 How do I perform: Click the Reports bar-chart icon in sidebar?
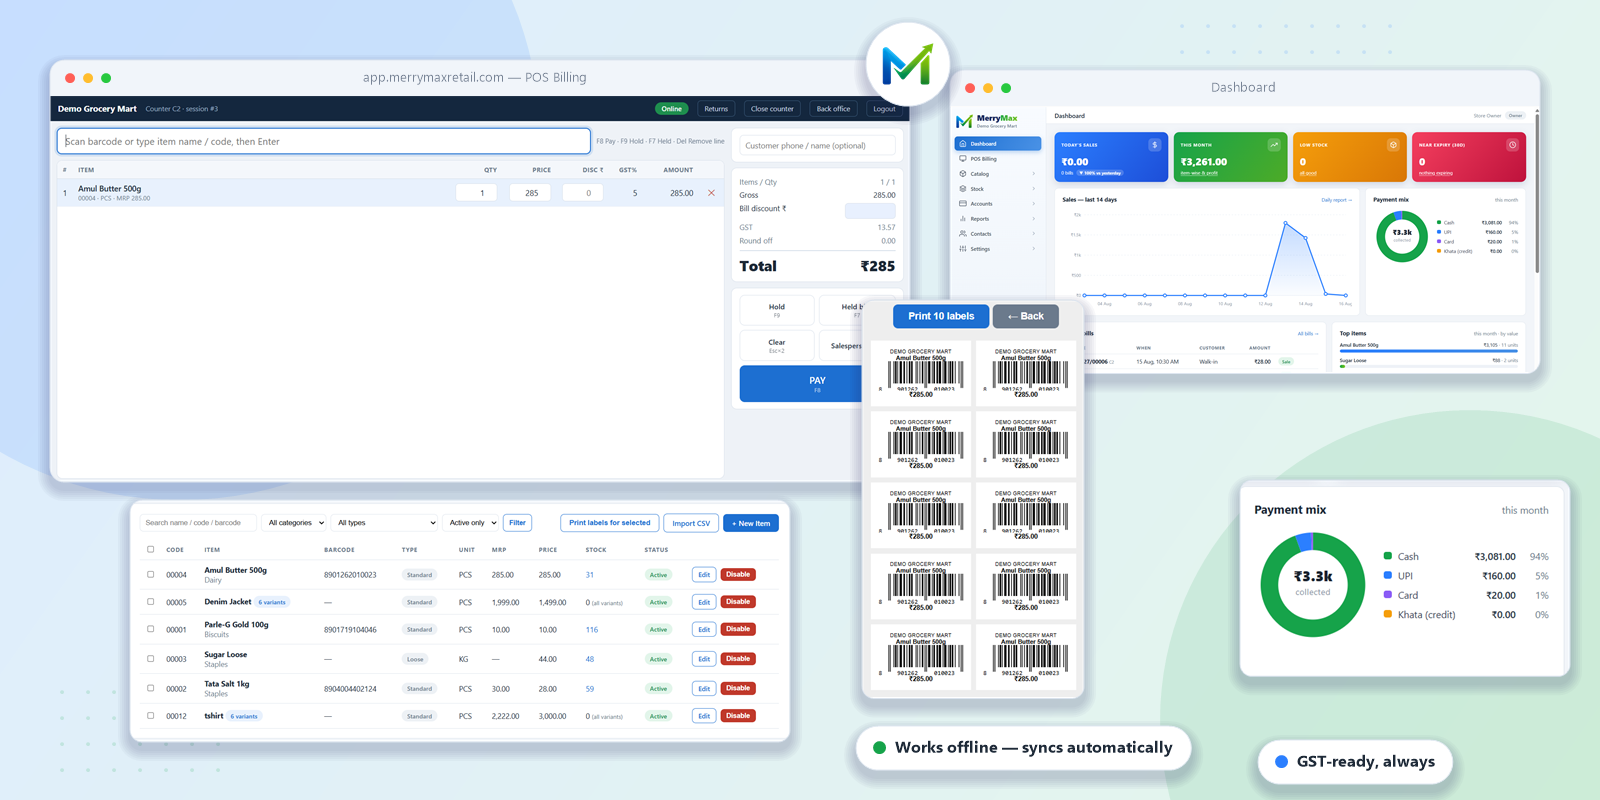(x=963, y=219)
